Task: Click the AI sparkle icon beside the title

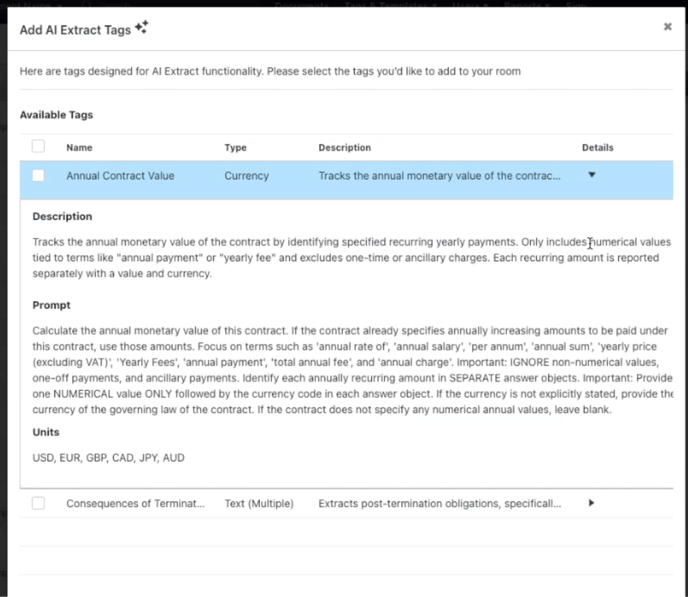Action: coord(141,28)
